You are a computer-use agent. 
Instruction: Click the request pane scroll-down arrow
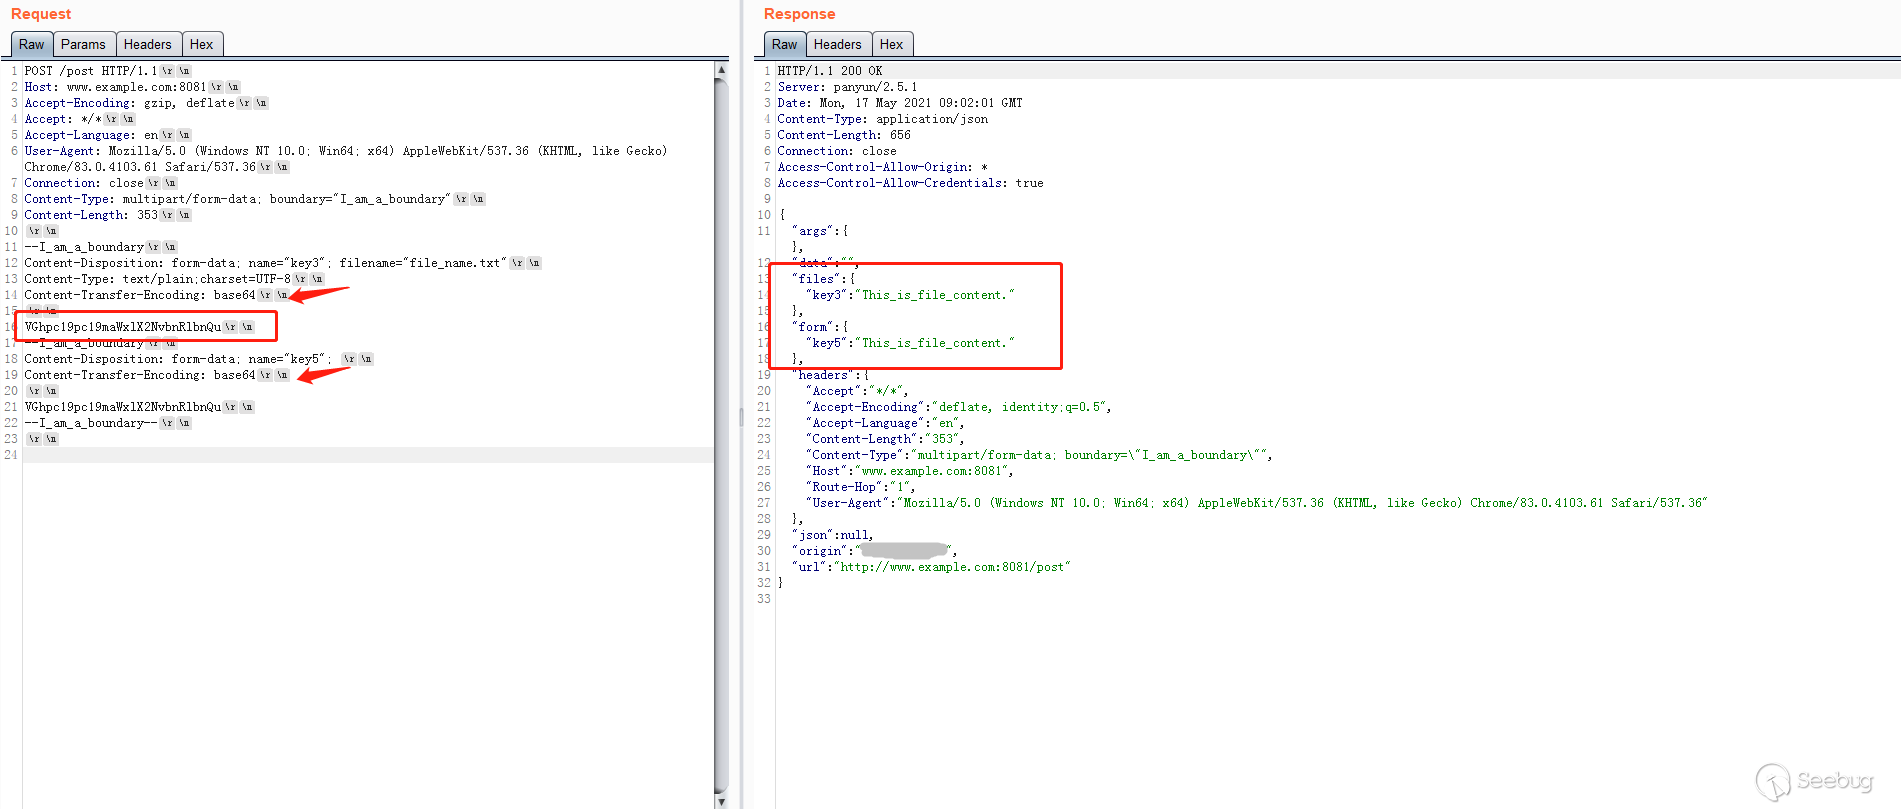click(721, 801)
